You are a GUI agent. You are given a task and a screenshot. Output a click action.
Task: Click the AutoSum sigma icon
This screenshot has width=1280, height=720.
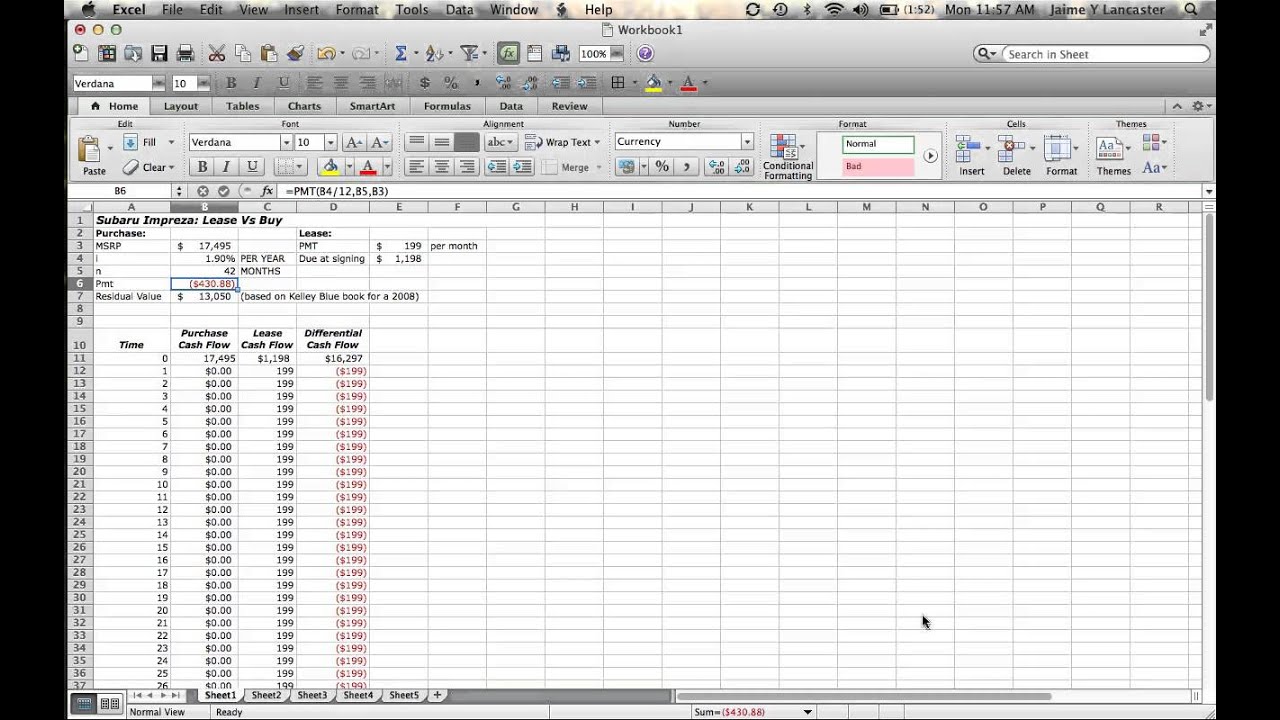coord(401,54)
